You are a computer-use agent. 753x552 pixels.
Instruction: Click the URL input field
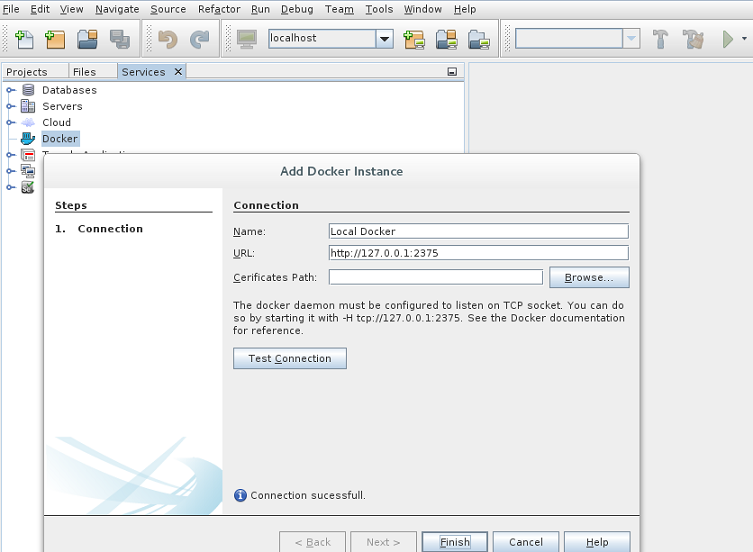(479, 253)
